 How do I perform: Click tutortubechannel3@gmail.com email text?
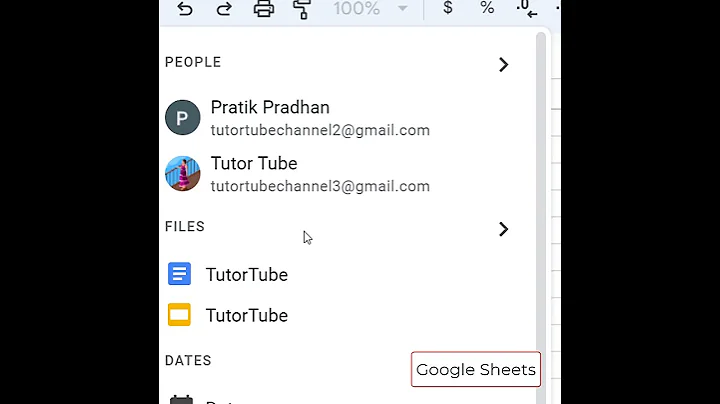[320, 186]
